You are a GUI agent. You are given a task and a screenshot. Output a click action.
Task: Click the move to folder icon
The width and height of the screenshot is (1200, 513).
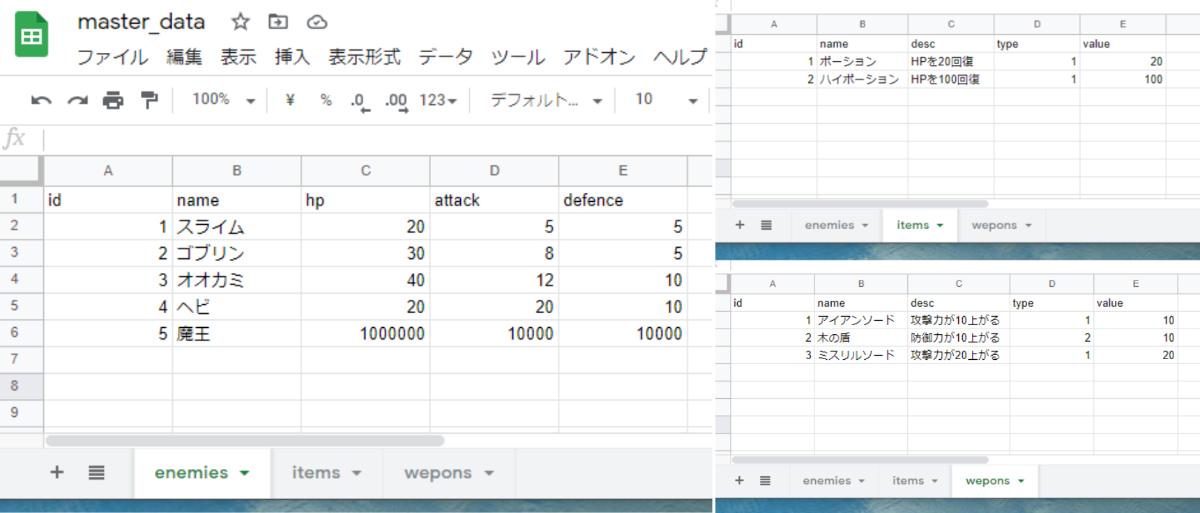279,22
